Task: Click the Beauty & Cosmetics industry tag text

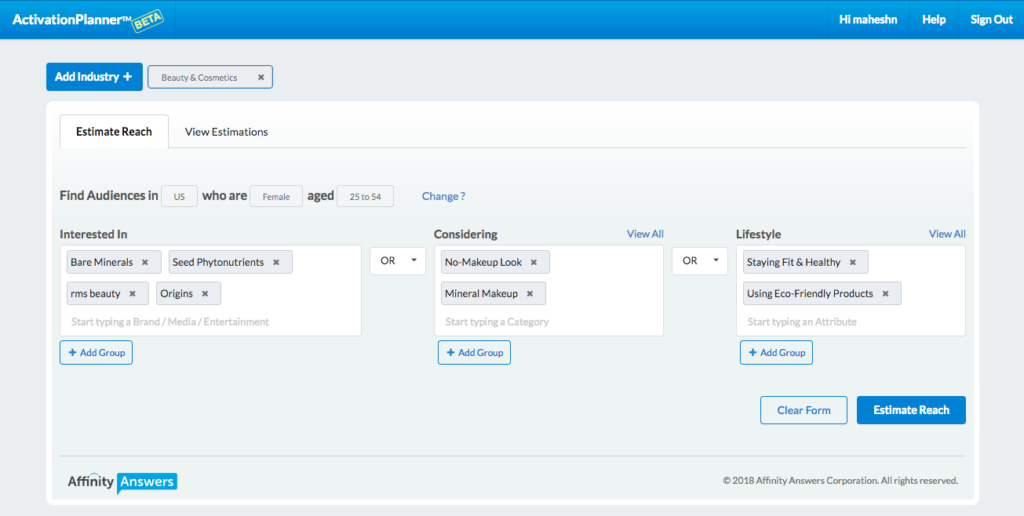Action: pyautogui.click(x=199, y=77)
